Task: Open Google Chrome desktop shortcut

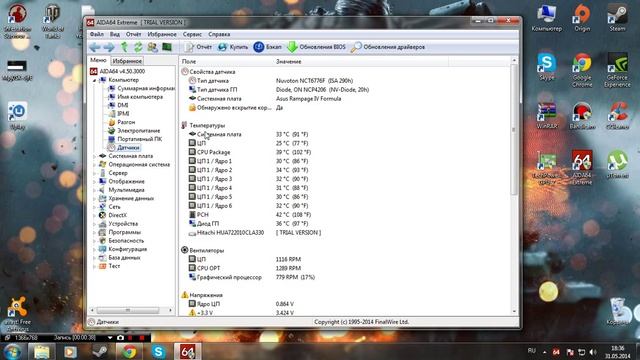Action: (x=582, y=70)
